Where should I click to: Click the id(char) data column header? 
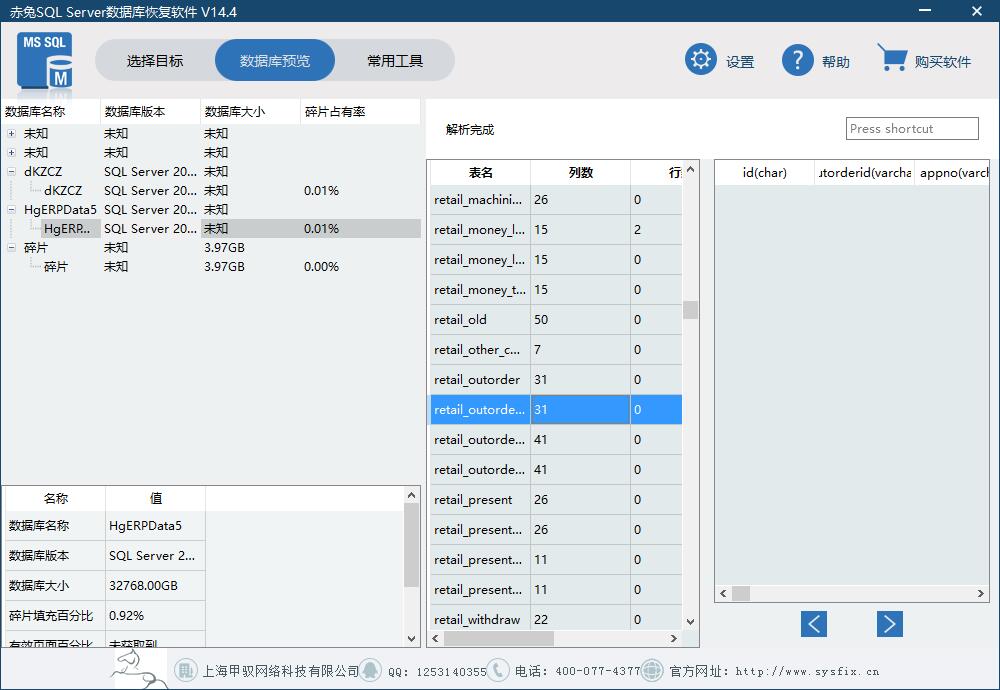point(765,173)
